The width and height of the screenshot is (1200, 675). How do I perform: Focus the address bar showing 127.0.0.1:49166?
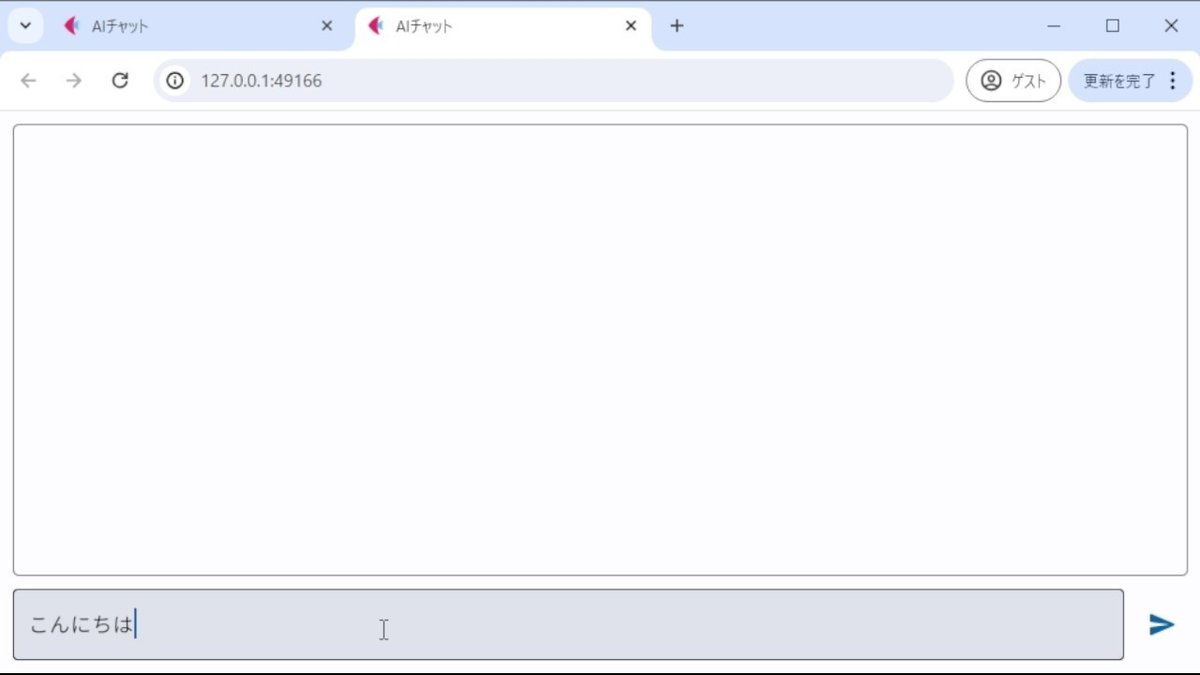coord(553,81)
